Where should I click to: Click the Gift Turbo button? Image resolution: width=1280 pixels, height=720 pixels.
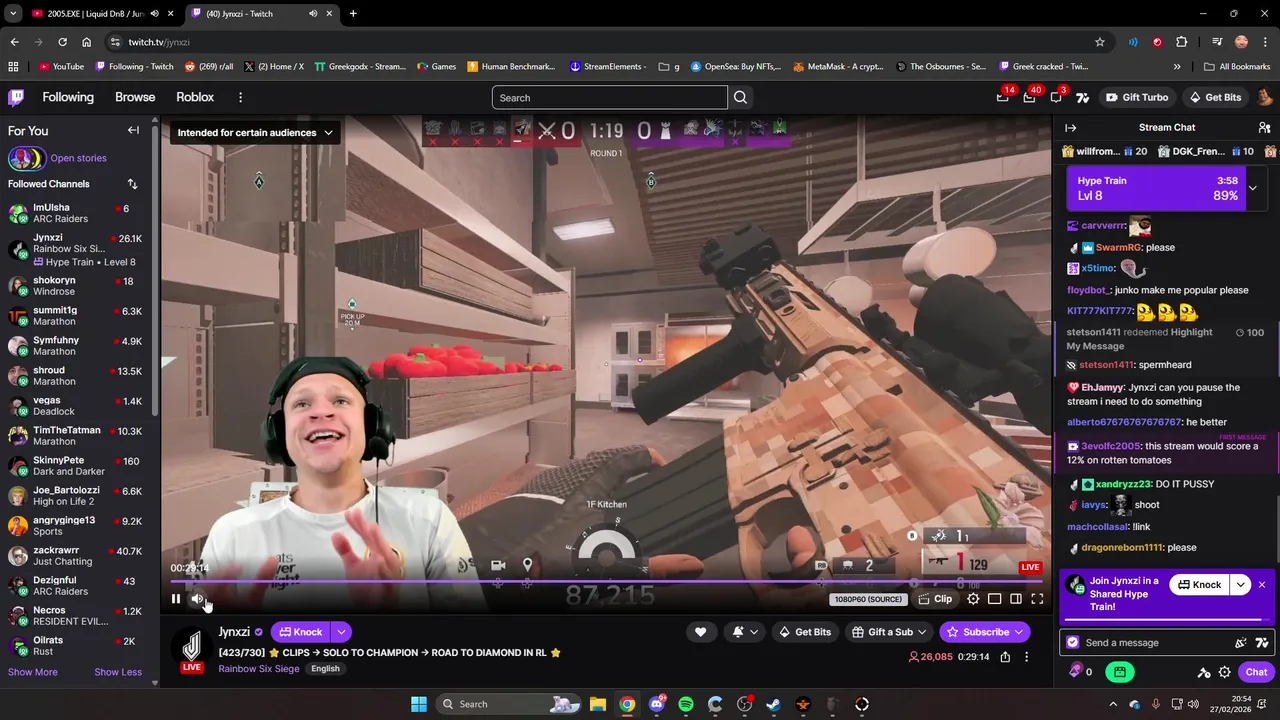[1136, 97]
